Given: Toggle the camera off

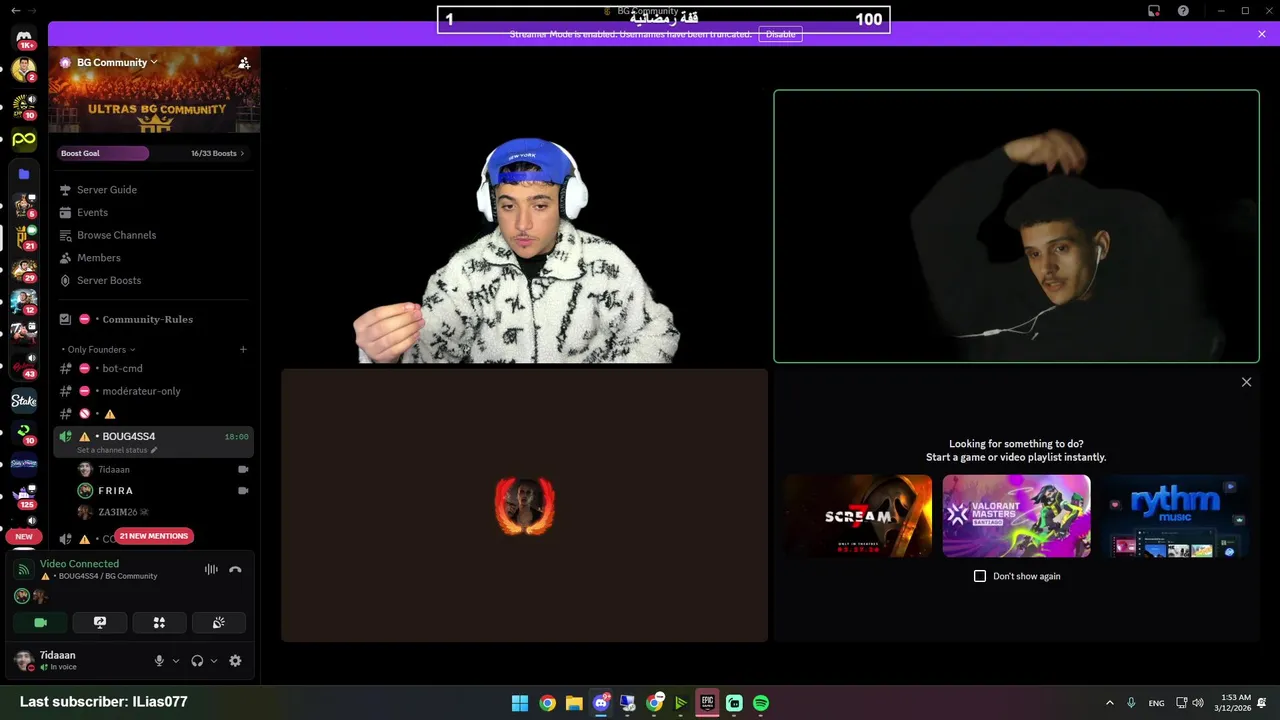Looking at the screenshot, I should pyautogui.click(x=40, y=622).
